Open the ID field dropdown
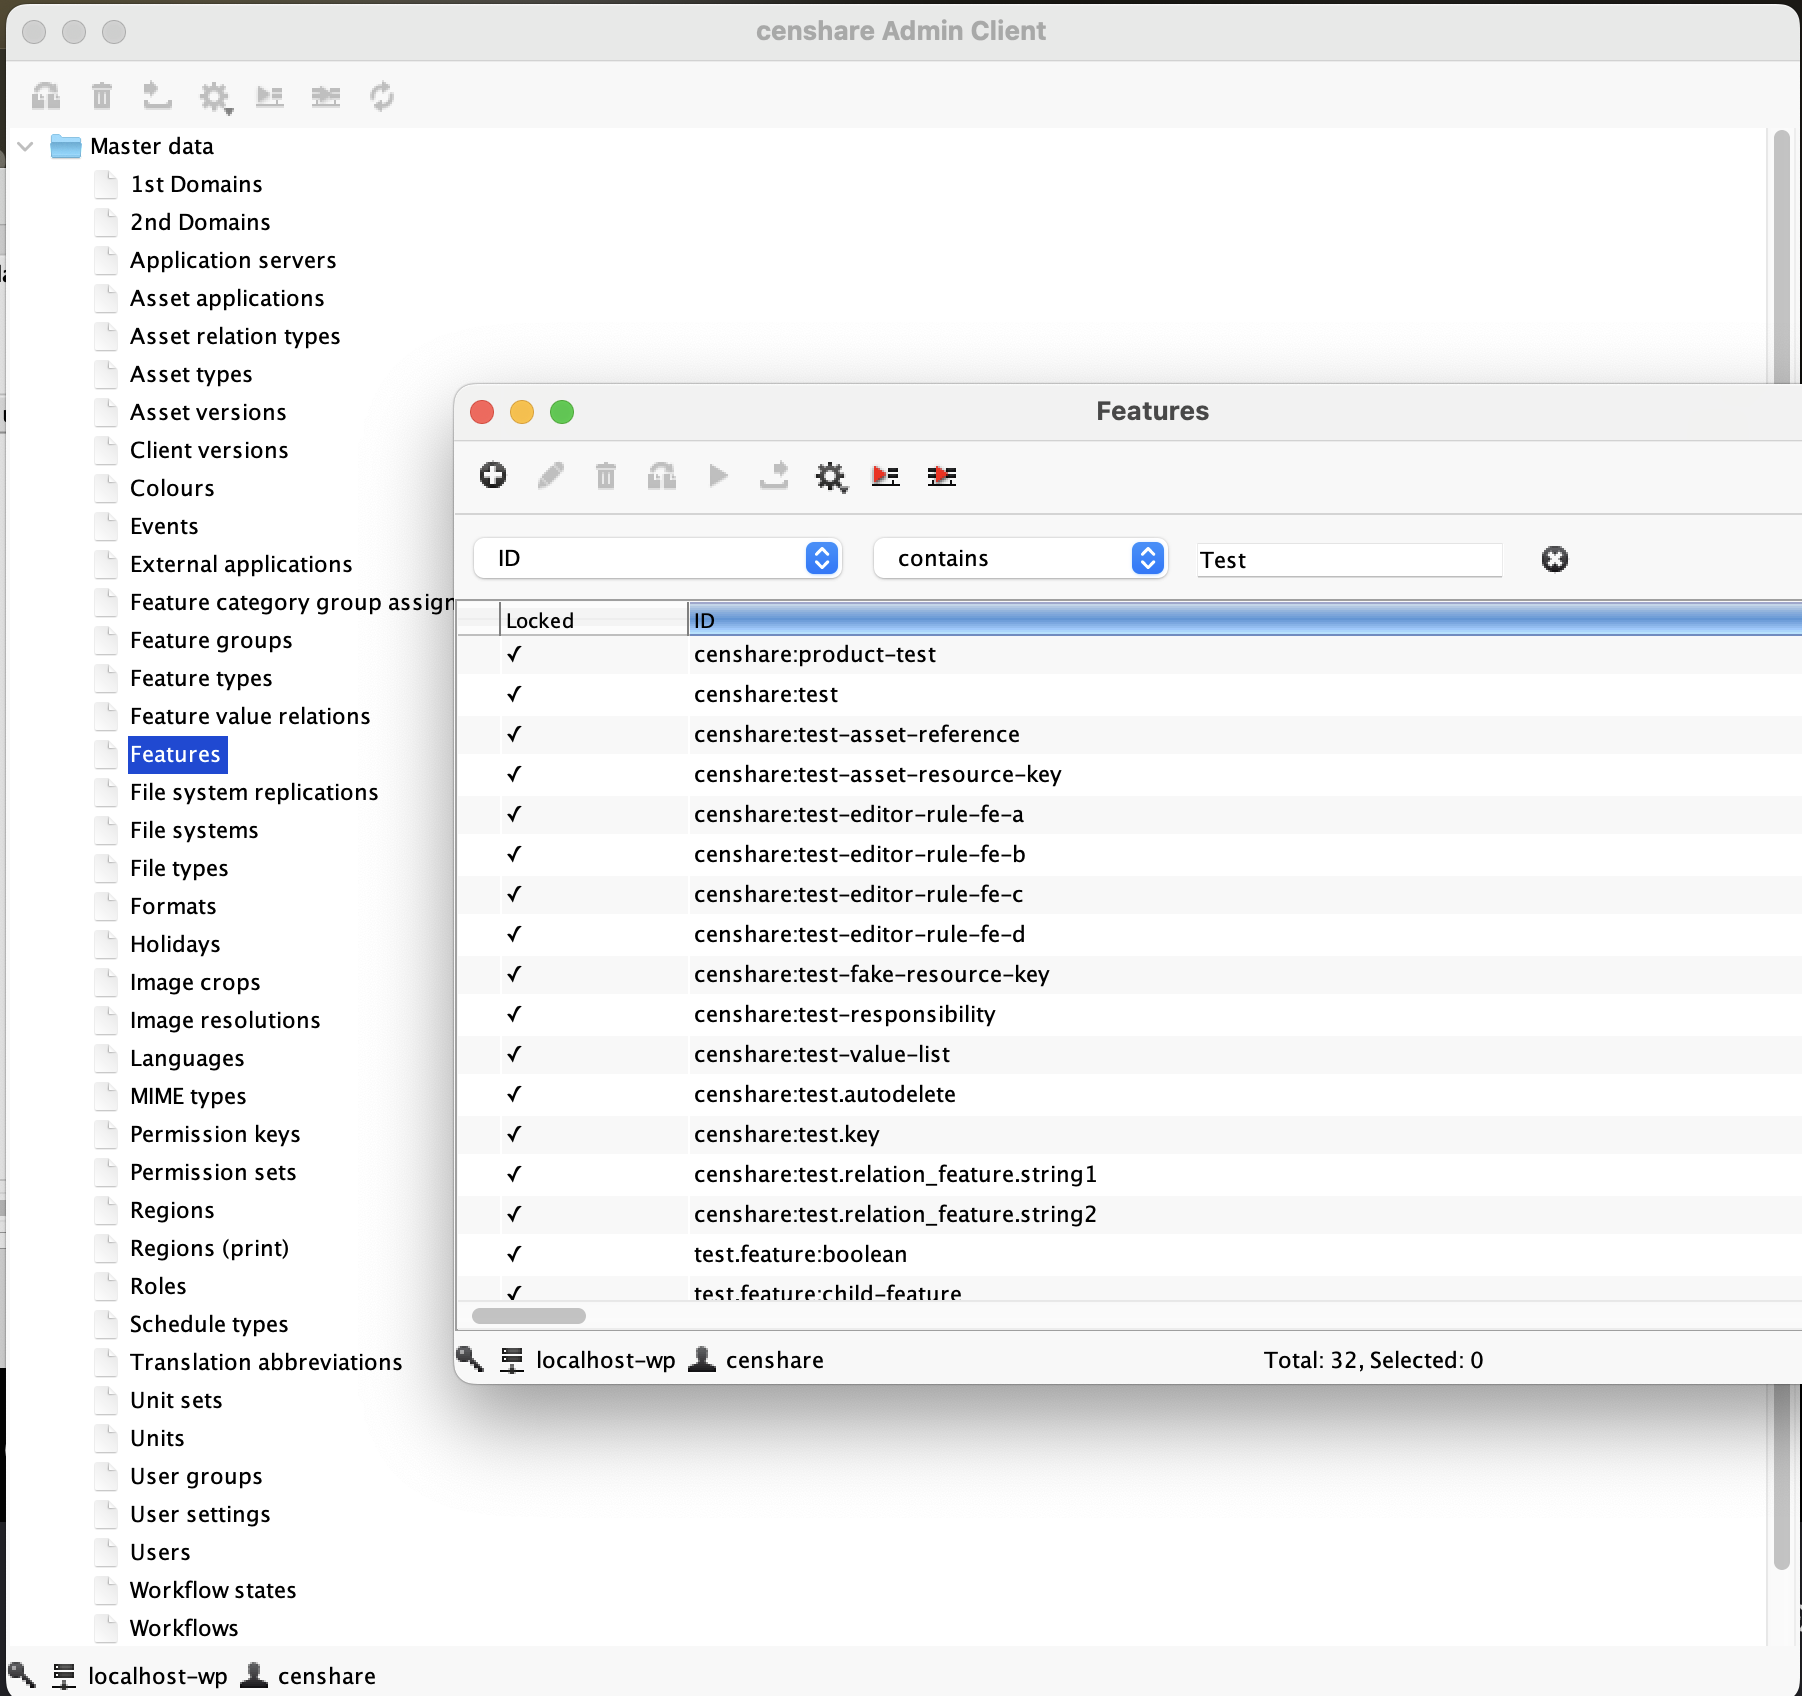Image resolution: width=1802 pixels, height=1696 pixels. pos(820,558)
